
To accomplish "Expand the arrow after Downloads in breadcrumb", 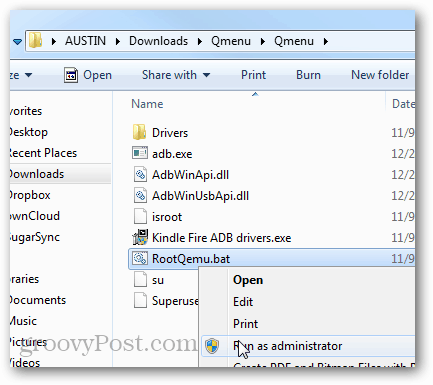I will click(x=200, y=41).
